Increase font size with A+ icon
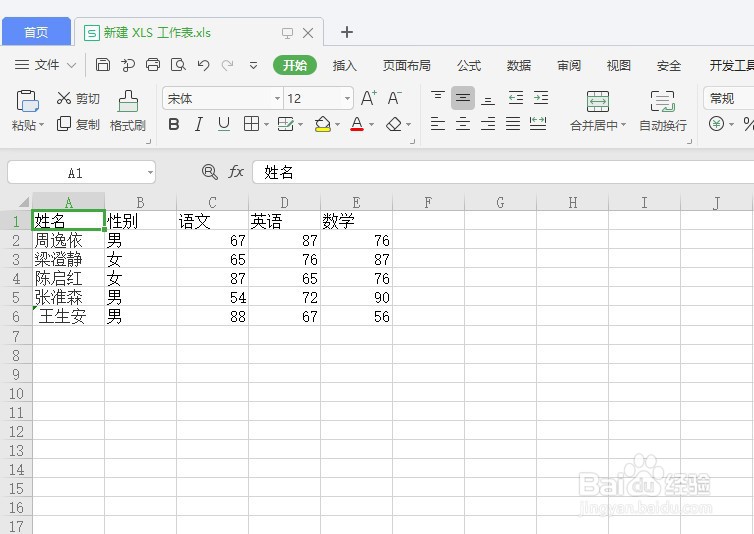 point(368,98)
